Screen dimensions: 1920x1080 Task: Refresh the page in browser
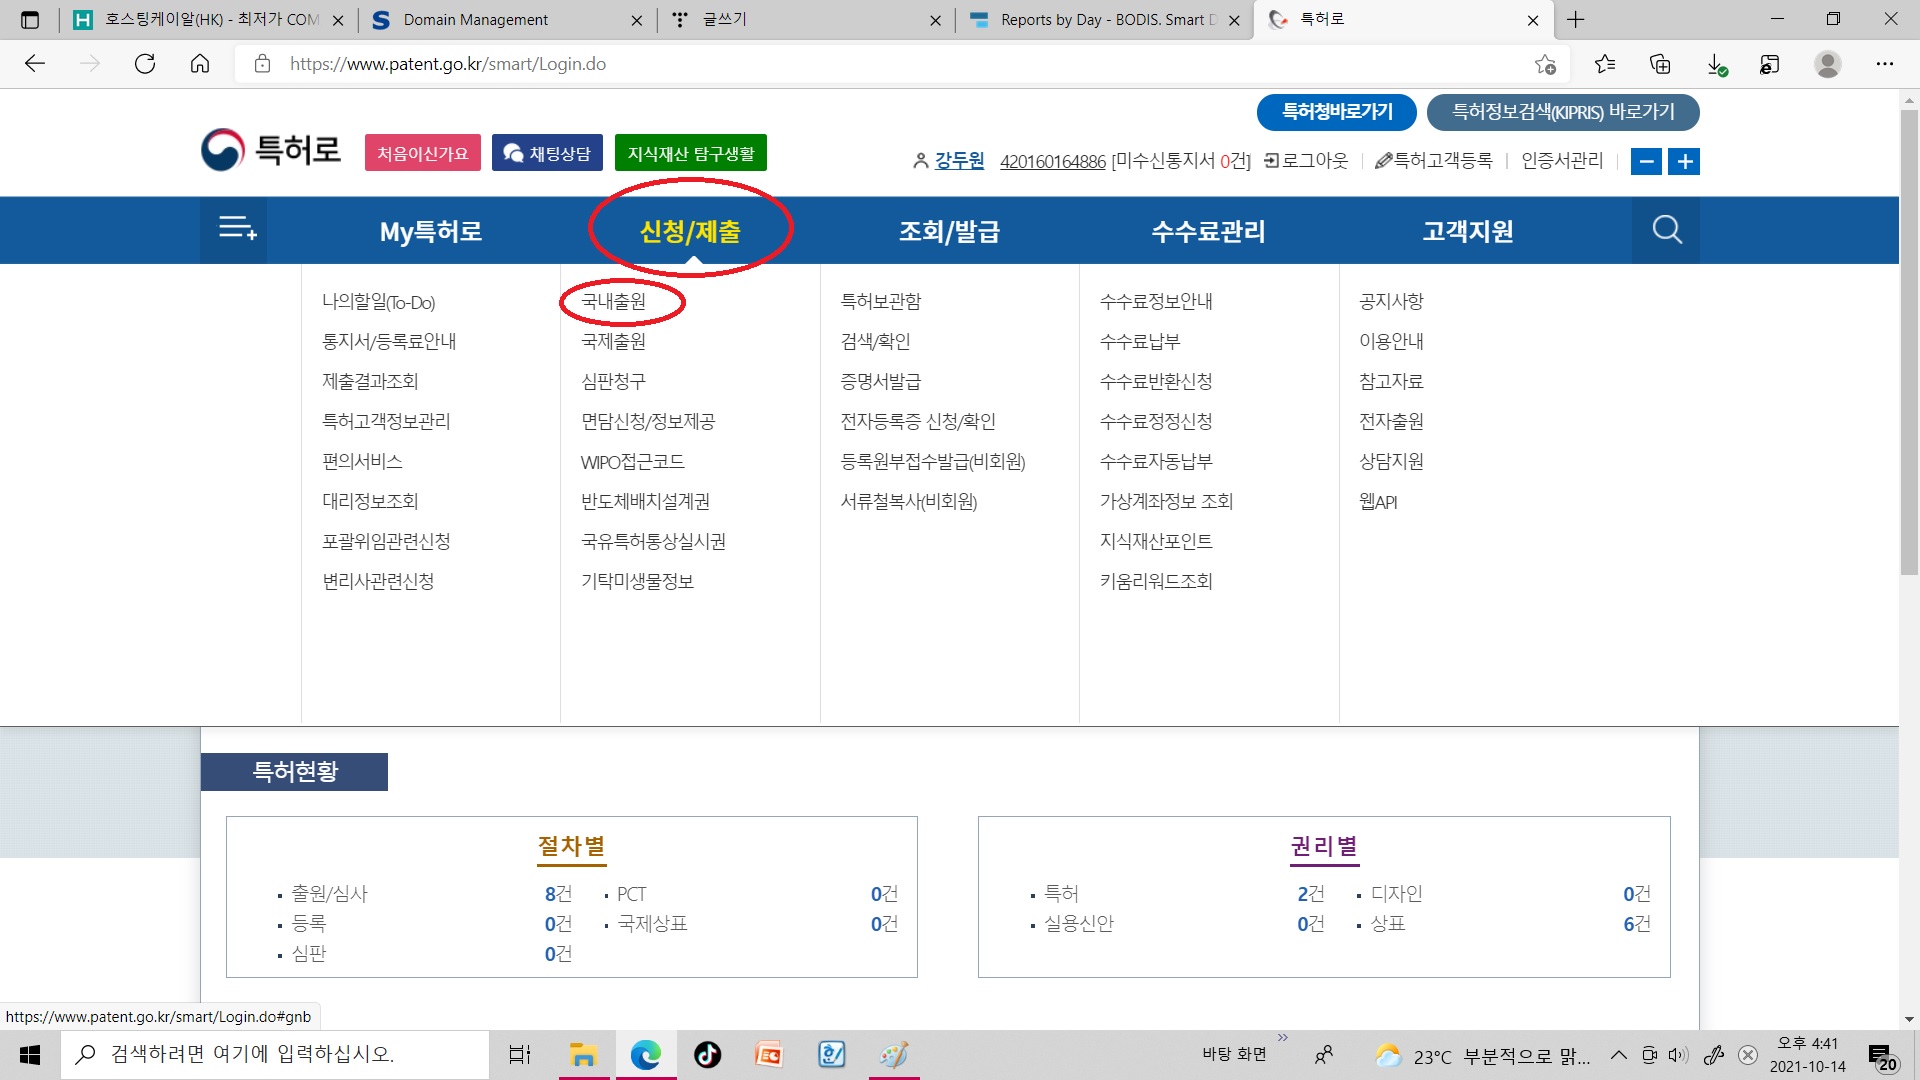pos(145,64)
